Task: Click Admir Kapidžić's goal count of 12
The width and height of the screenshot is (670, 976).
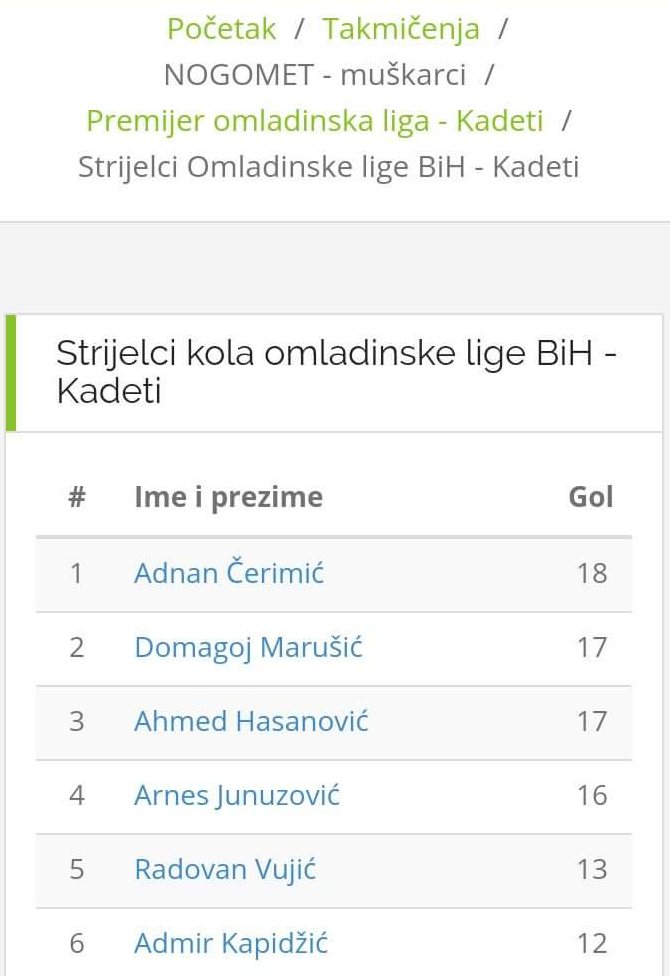Action: pos(591,943)
